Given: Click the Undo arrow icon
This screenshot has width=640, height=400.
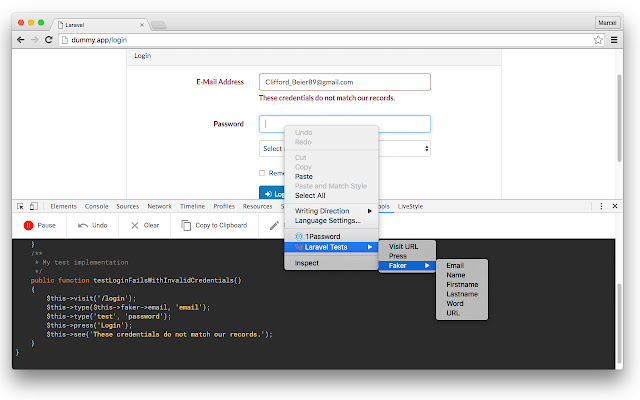Looking at the screenshot, I should 83,225.
